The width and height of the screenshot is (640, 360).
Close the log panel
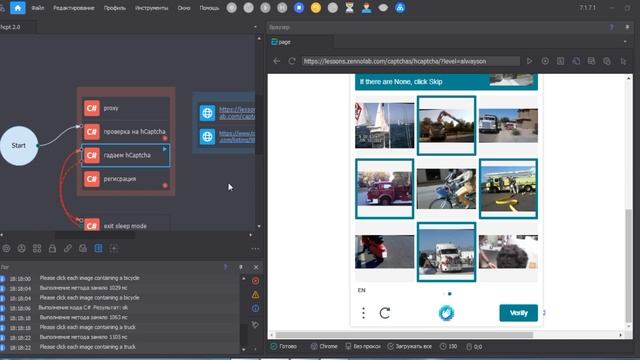click(256, 267)
